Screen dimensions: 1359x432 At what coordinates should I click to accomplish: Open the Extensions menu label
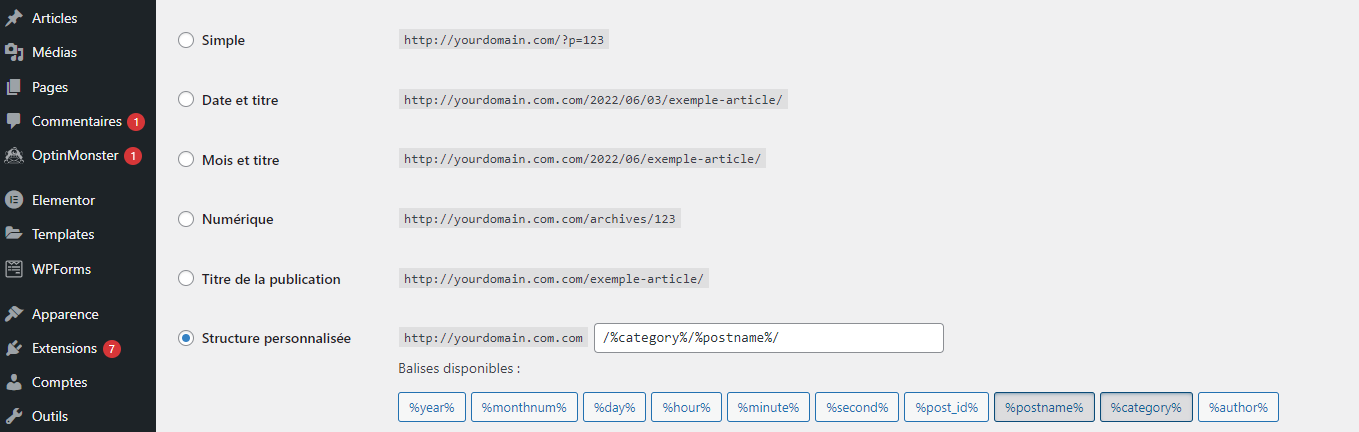tap(64, 348)
